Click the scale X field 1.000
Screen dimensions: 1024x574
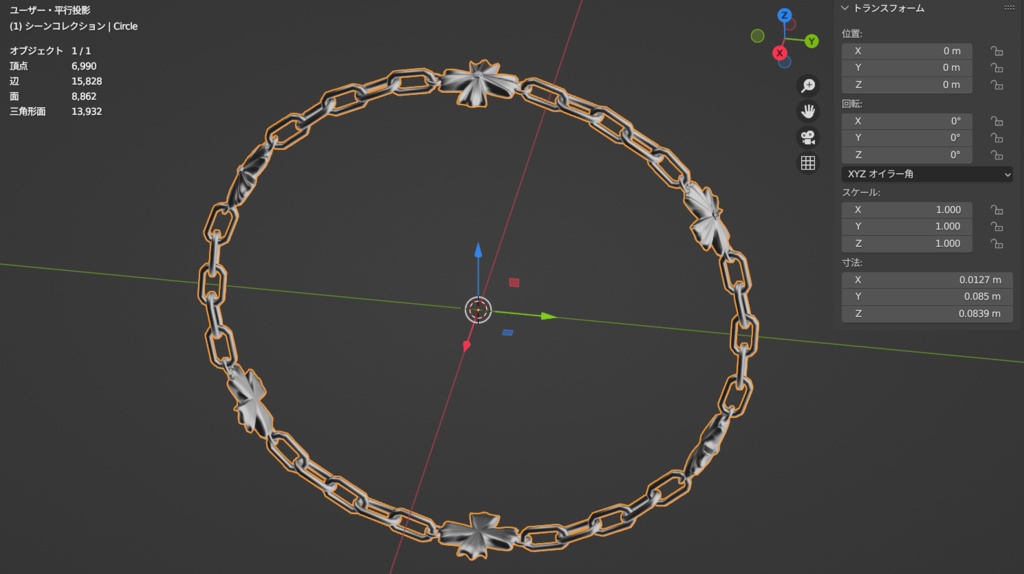pyautogui.click(x=906, y=210)
